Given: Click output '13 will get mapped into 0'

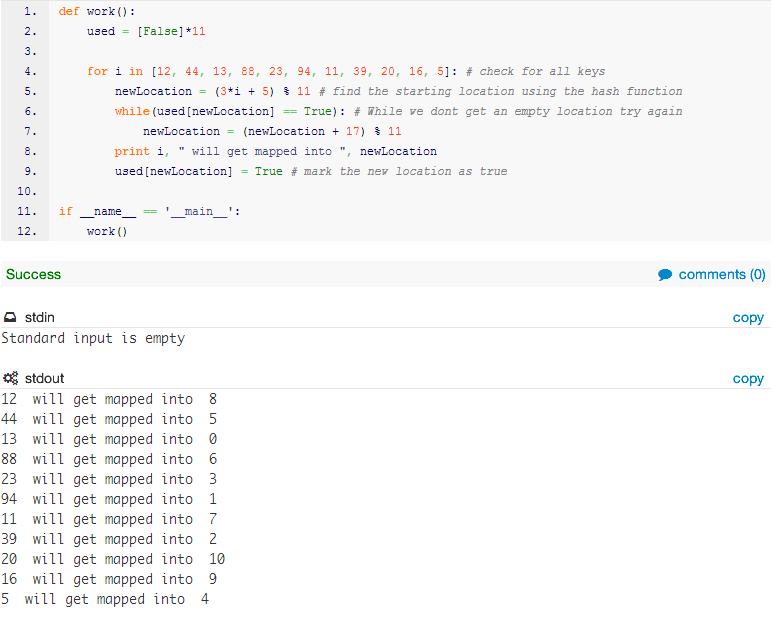Looking at the screenshot, I should [x=109, y=439].
